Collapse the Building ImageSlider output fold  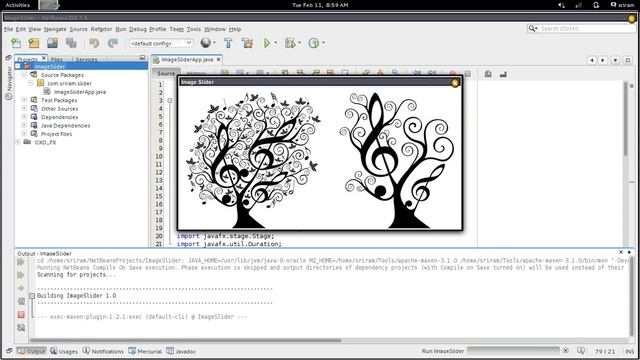coord(32,296)
